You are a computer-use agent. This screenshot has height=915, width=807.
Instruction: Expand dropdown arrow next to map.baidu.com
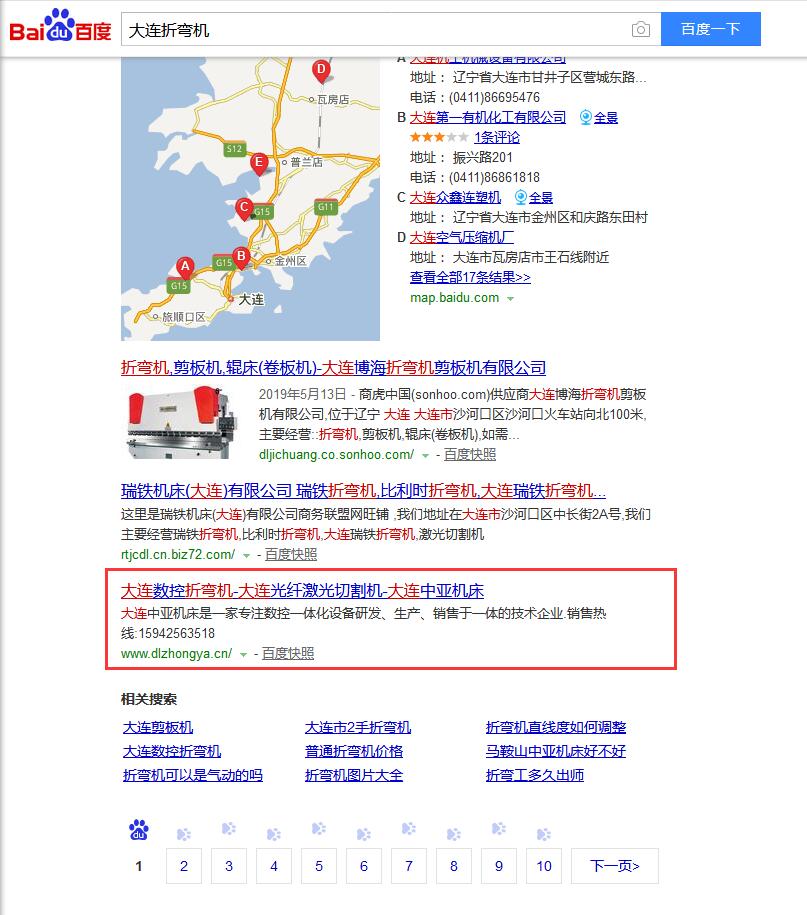[x=511, y=299]
